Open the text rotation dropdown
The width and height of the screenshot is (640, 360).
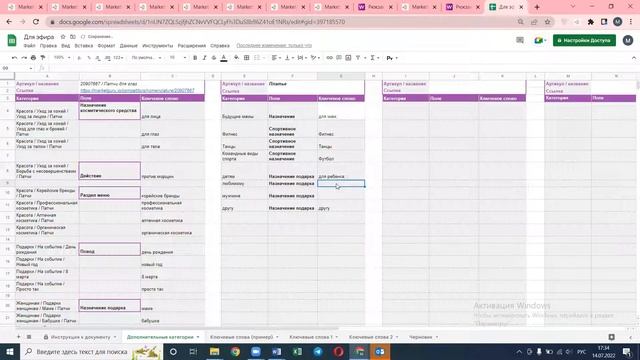315,58
